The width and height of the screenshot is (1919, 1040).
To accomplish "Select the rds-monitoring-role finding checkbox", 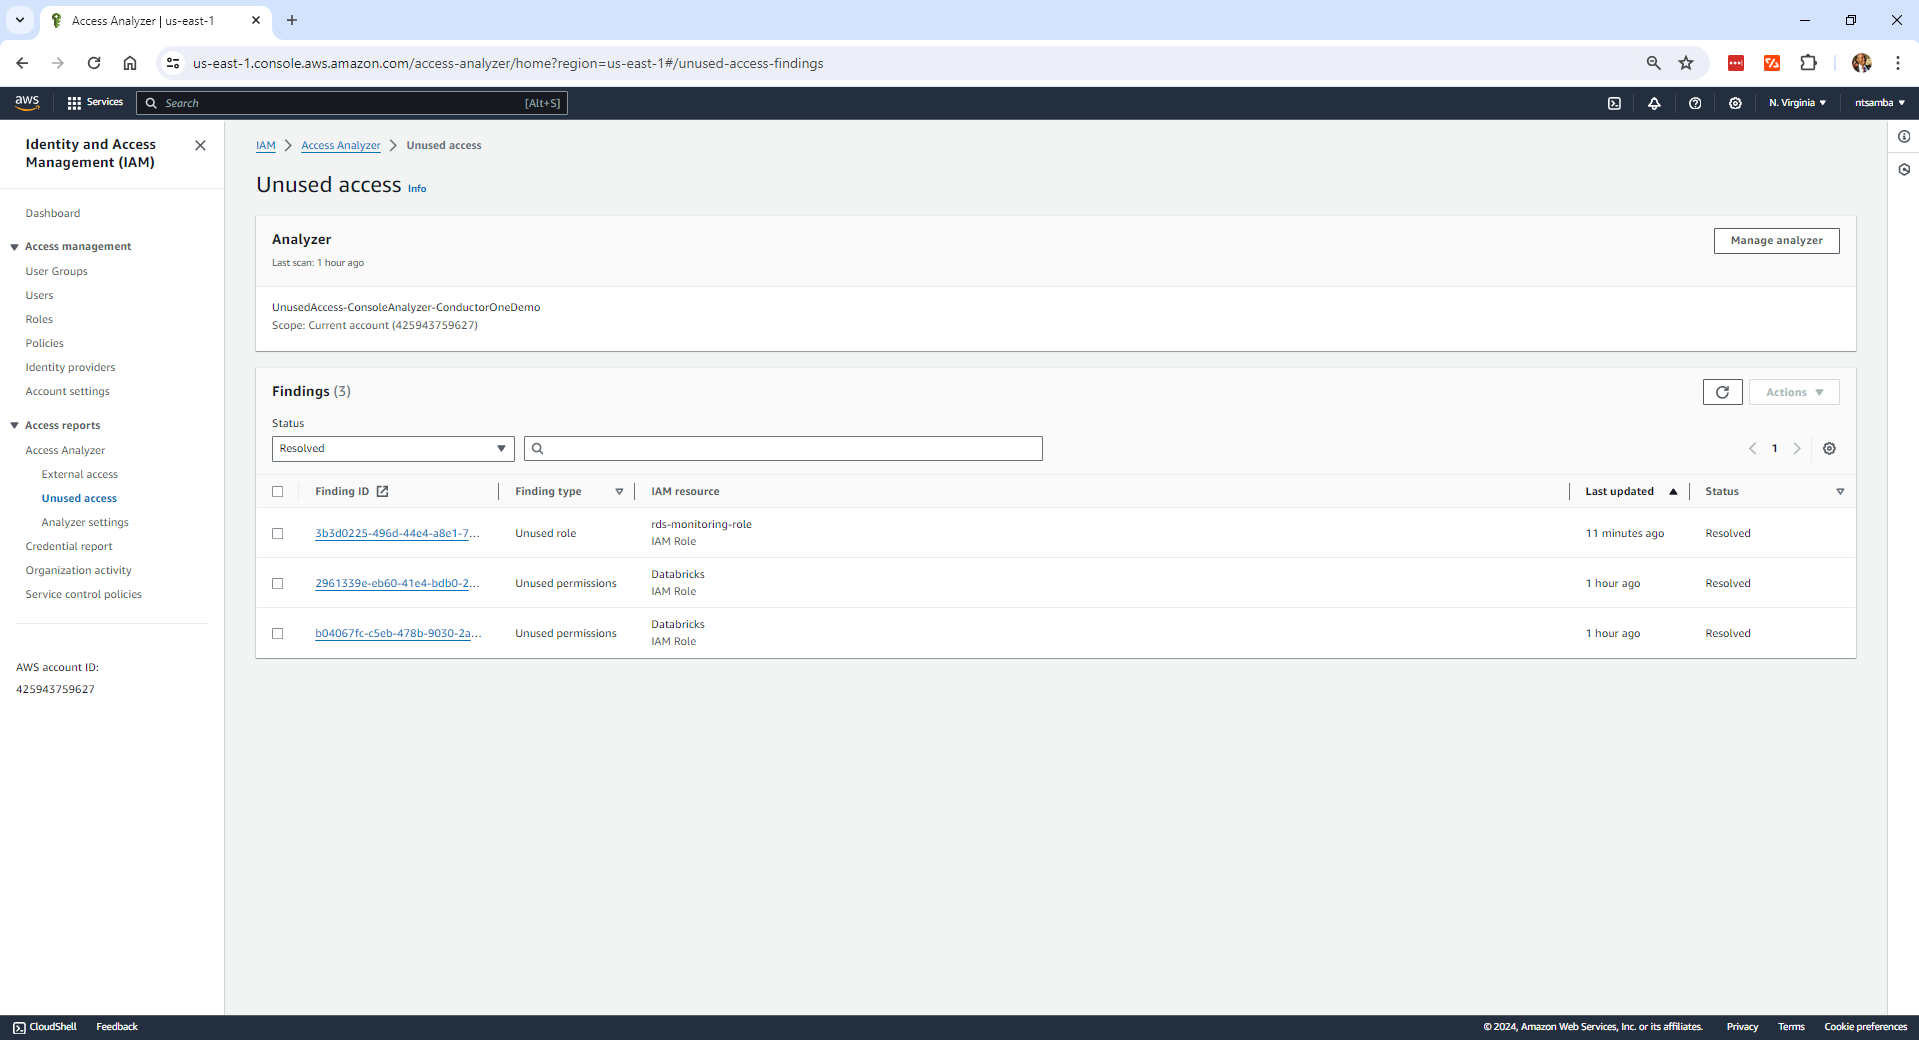I will [278, 534].
